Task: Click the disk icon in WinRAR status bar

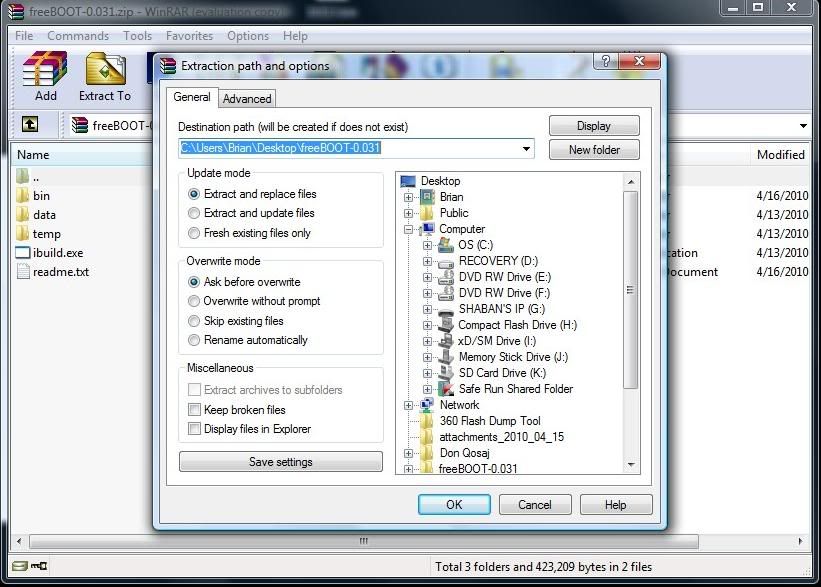Action: (19, 566)
